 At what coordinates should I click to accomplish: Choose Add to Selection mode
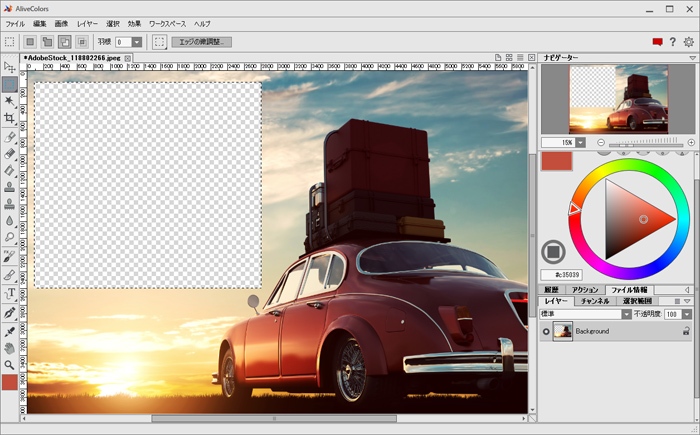pos(47,42)
